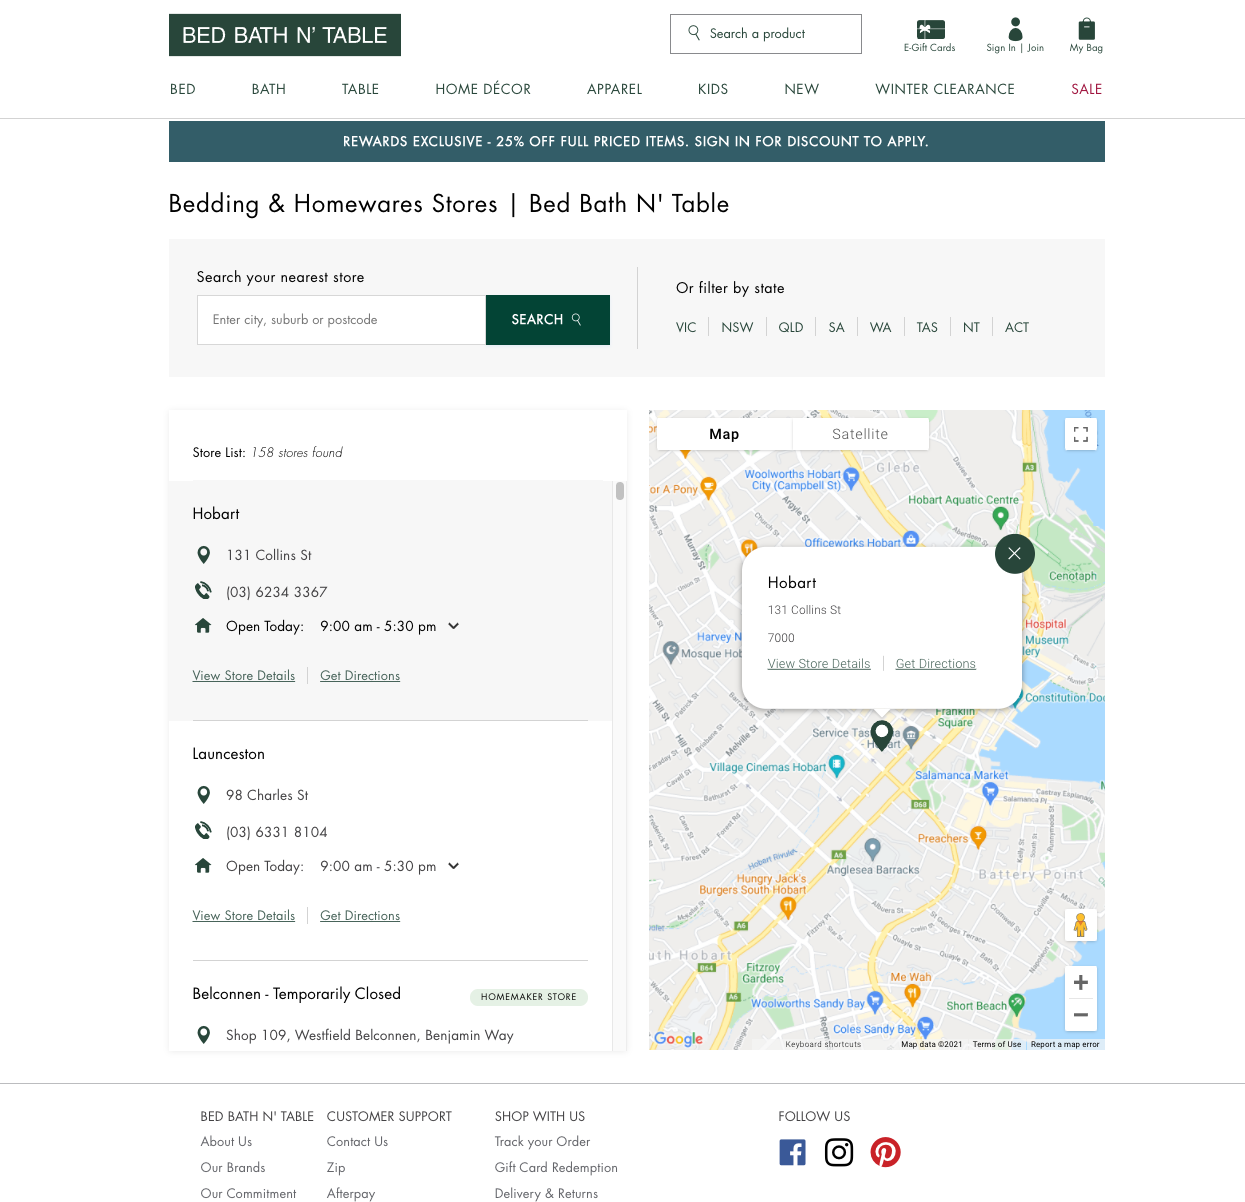Open the NEW menu
Viewport: 1245px width, 1202px height.
(802, 89)
